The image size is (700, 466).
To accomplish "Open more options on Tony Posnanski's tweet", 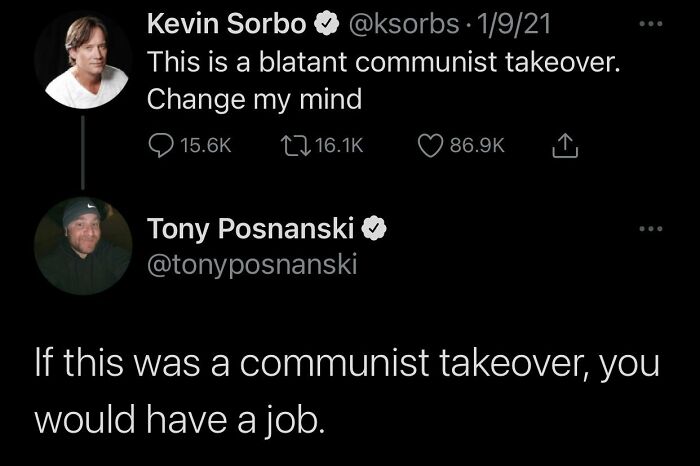I will tap(652, 229).
